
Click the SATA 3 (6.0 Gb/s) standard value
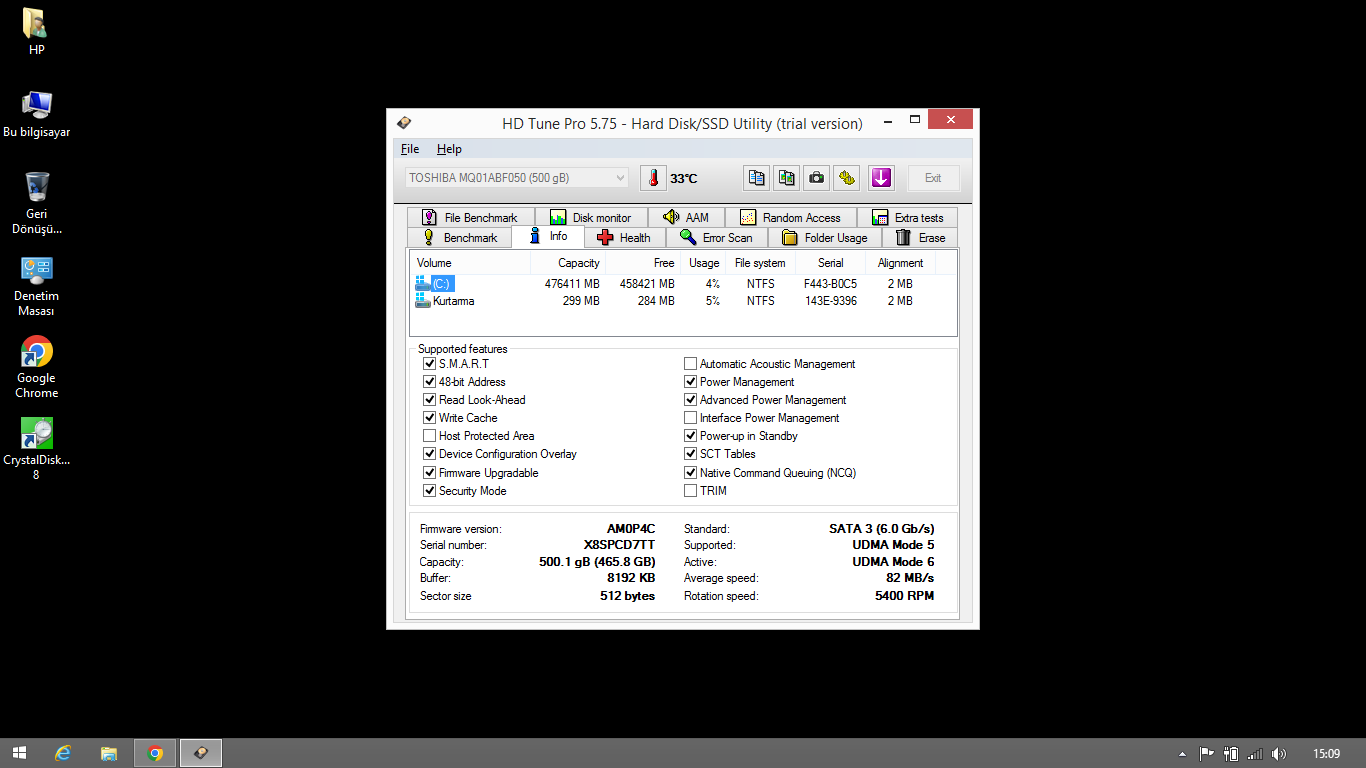coord(882,529)
